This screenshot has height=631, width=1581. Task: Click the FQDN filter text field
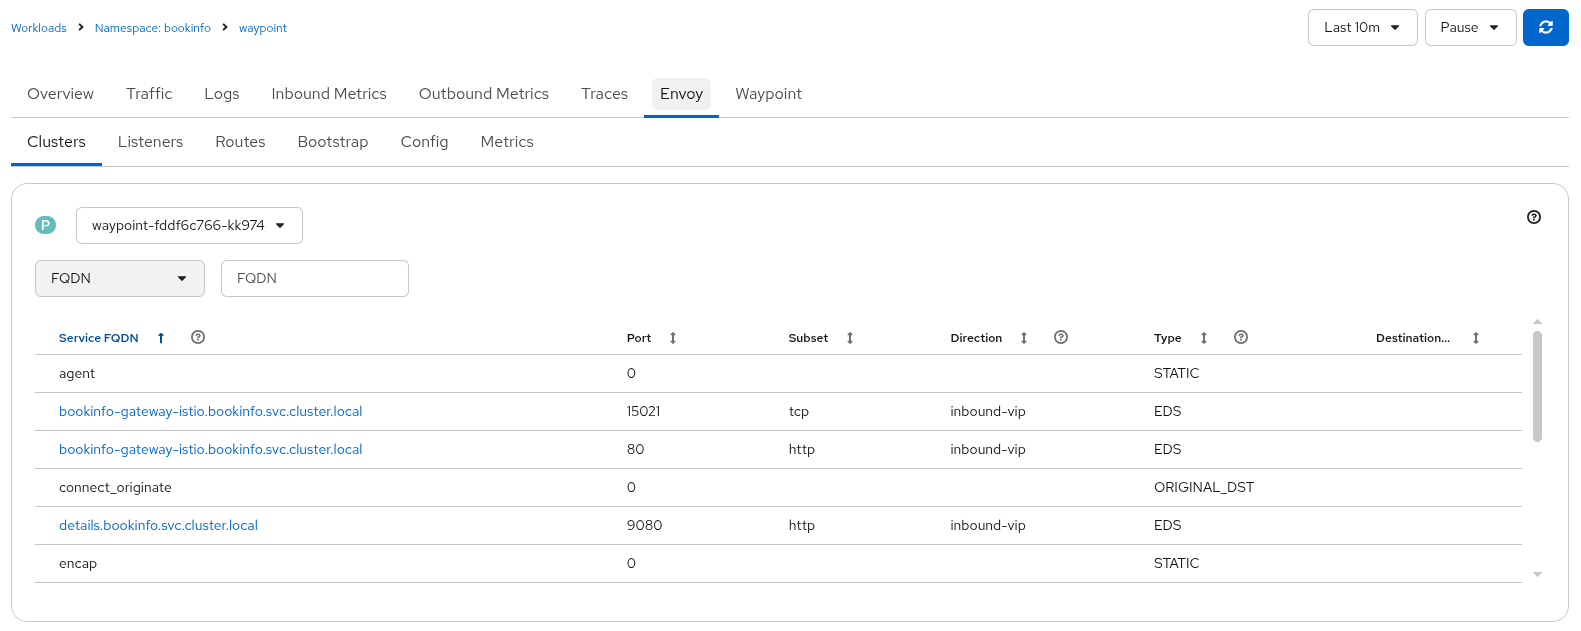pyautogui.click(x=315, y=279)
